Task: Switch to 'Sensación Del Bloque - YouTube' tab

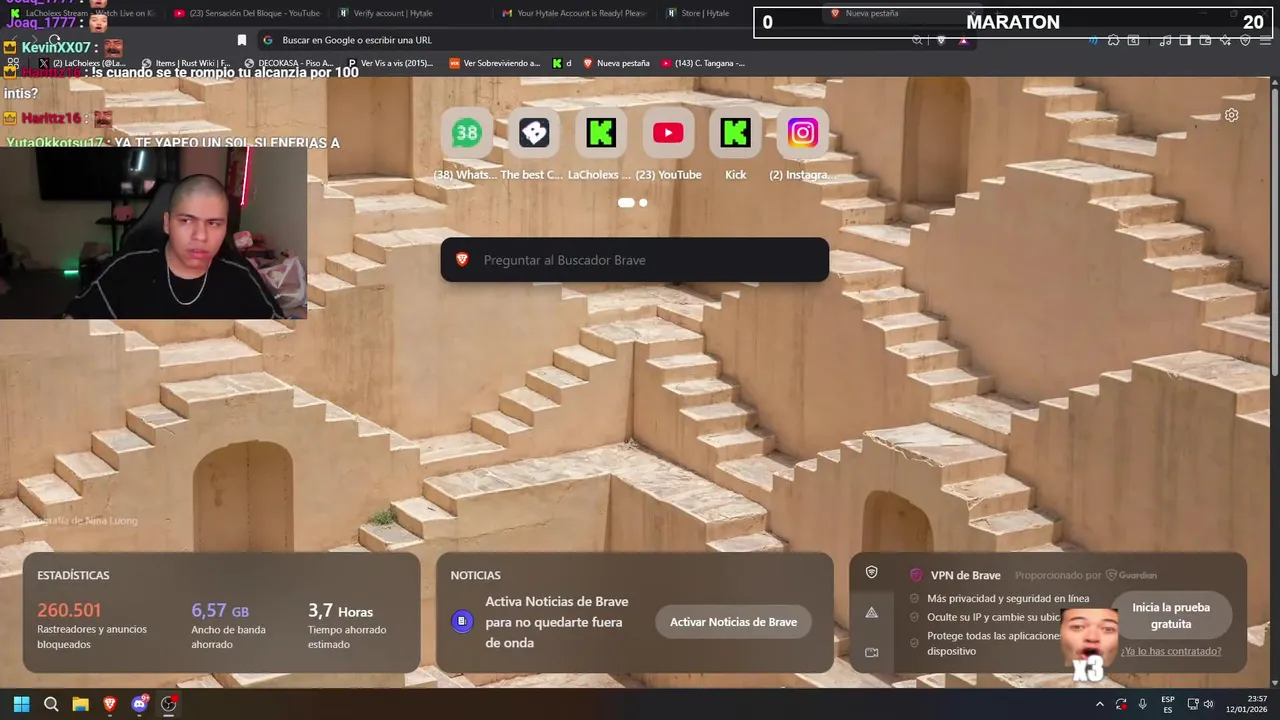Action: click(x=246, y=13)
